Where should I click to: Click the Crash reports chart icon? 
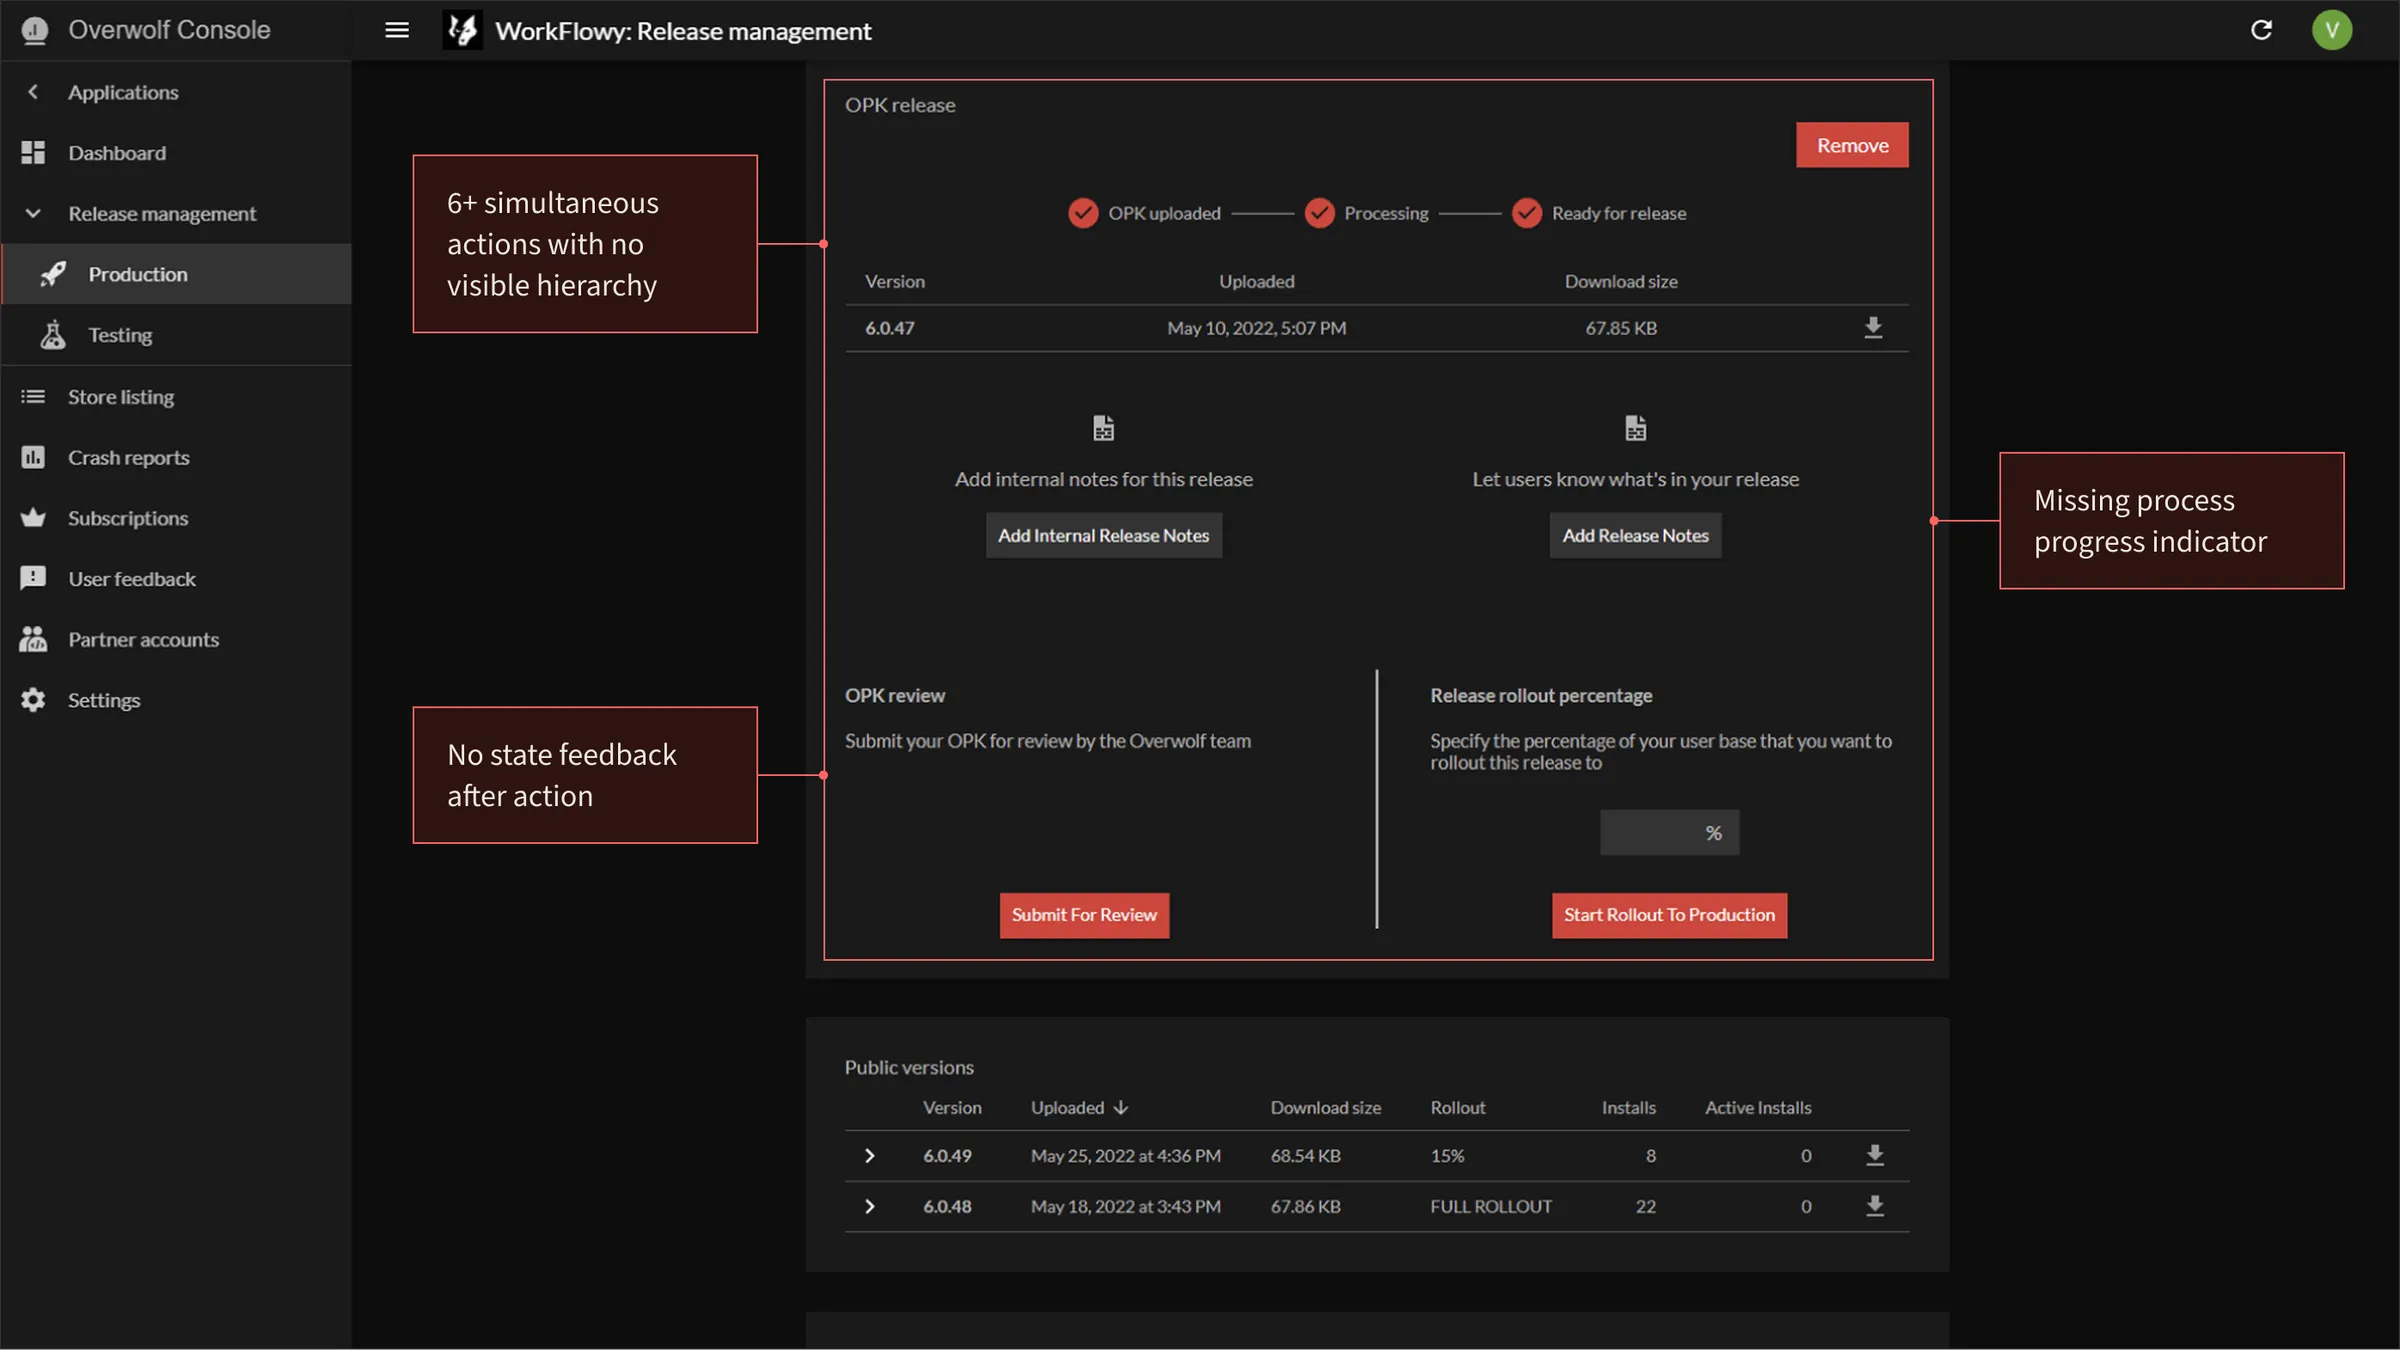click(x=33, y=457)
